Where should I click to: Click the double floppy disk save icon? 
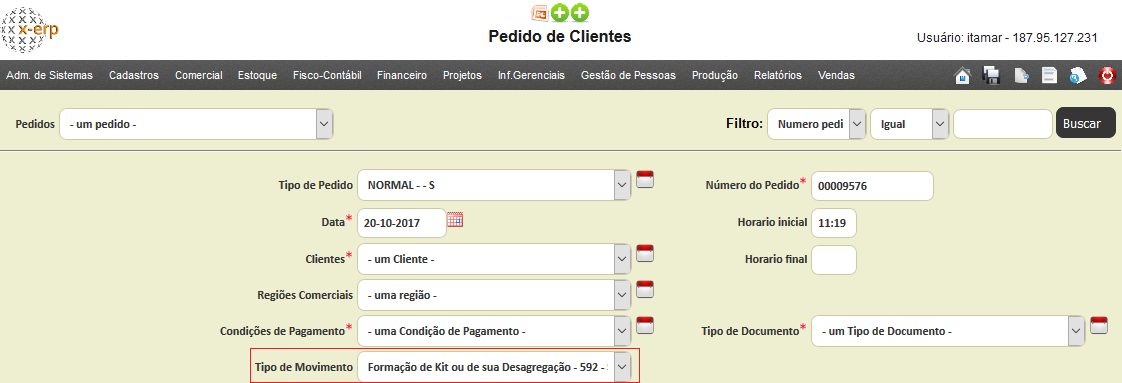click(x=991, y=75)
